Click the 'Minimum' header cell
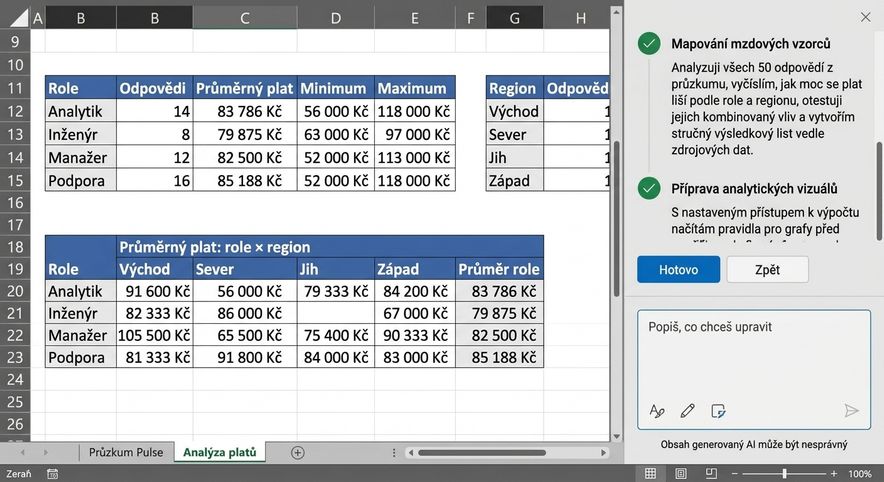The width and height of the screenshot is (884, 482). pyautogui.click(x=335, y=88)
